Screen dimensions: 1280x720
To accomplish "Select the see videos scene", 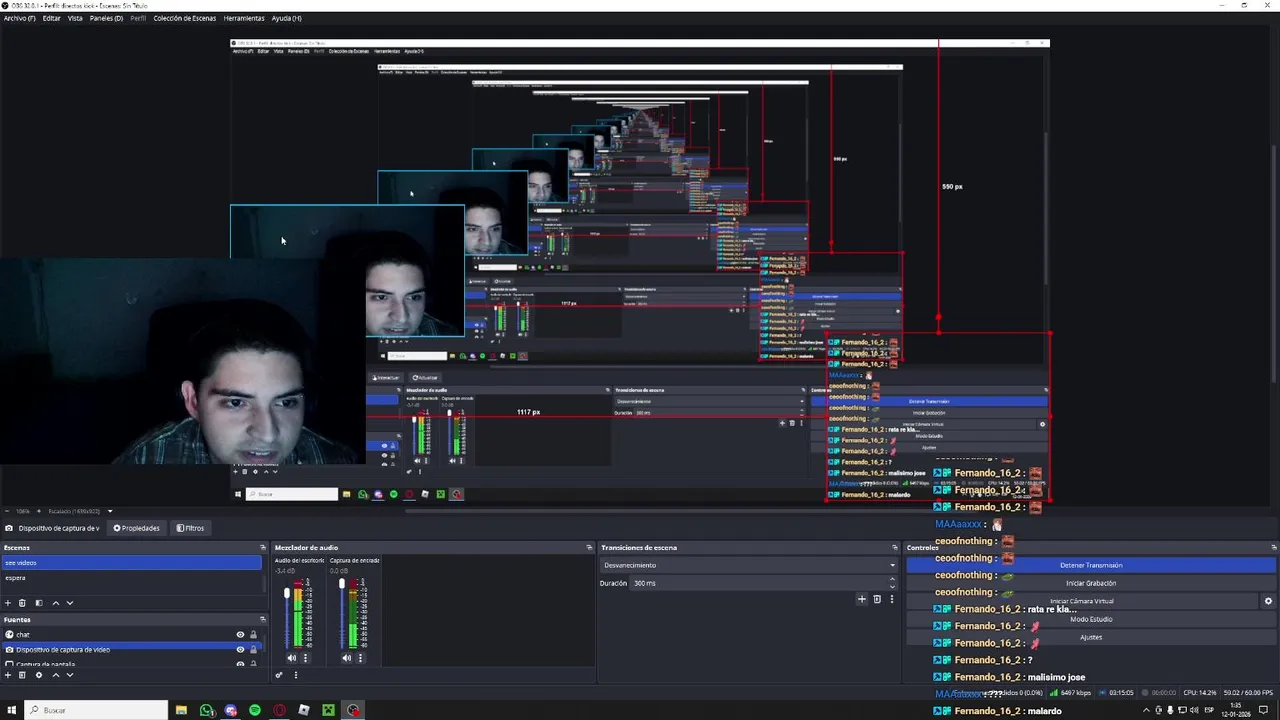I will [131, 563].
